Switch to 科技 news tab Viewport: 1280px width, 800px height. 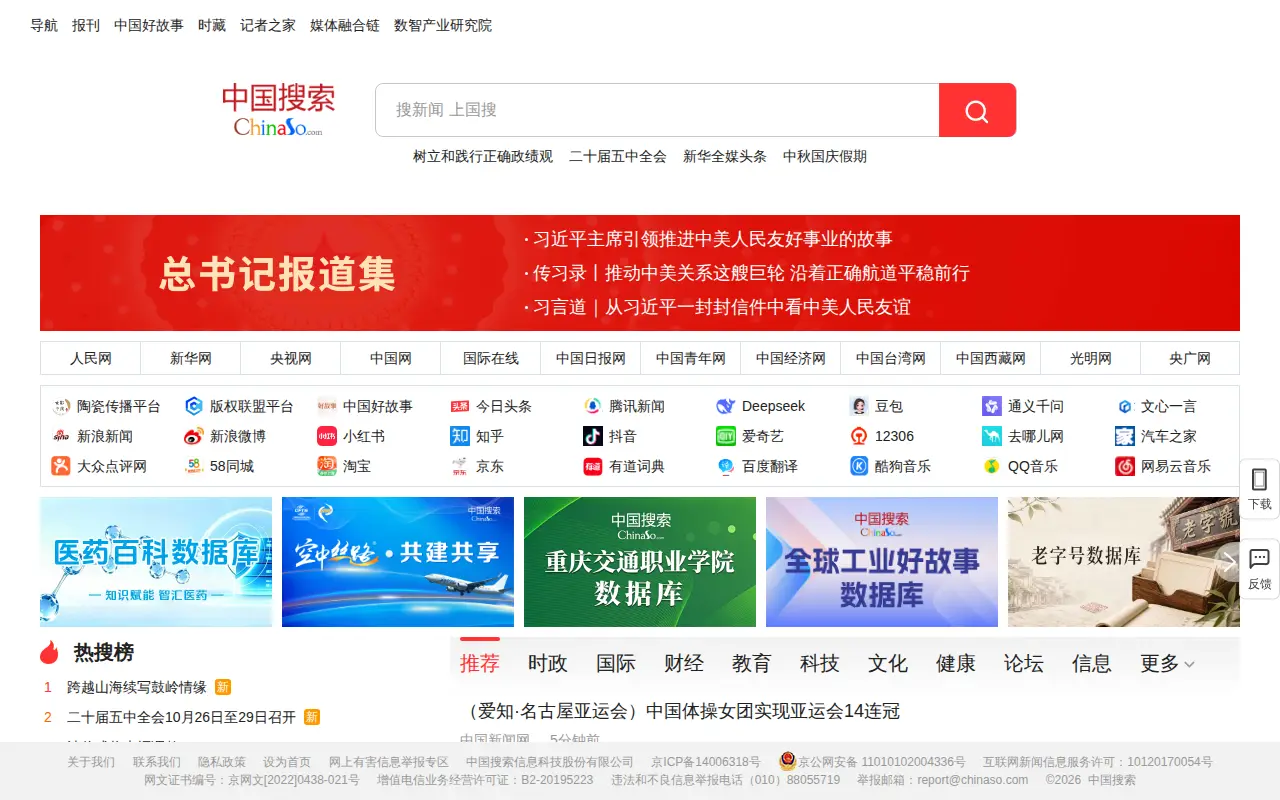click(820, 663)
